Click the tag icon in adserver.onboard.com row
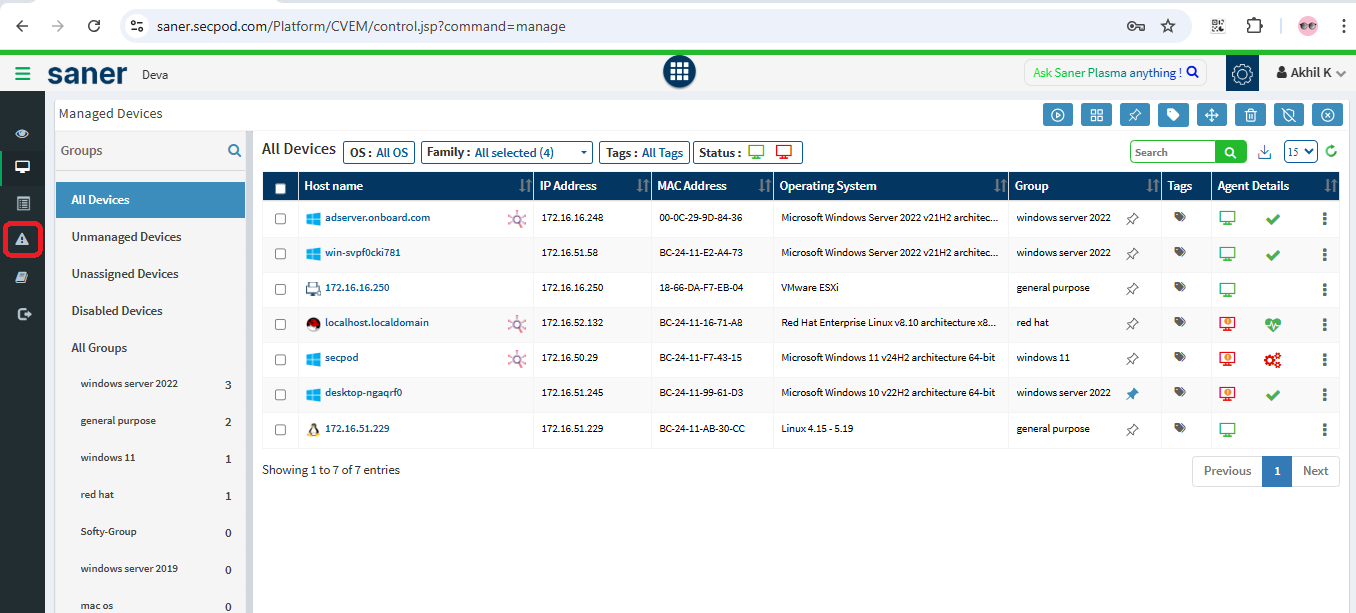Image resolution: width=1356 pixels, height=613 pixels. (1179, 216)
